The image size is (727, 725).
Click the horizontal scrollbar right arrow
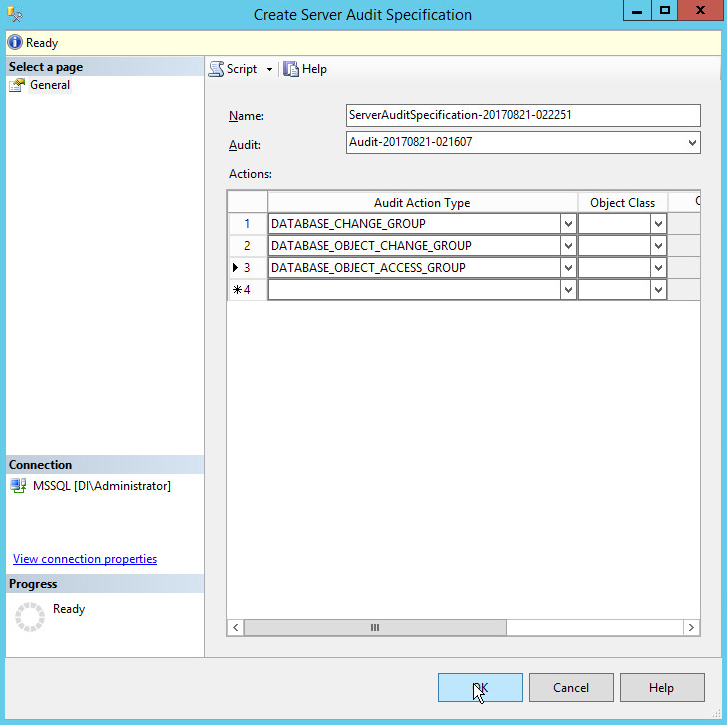(691, 627)
